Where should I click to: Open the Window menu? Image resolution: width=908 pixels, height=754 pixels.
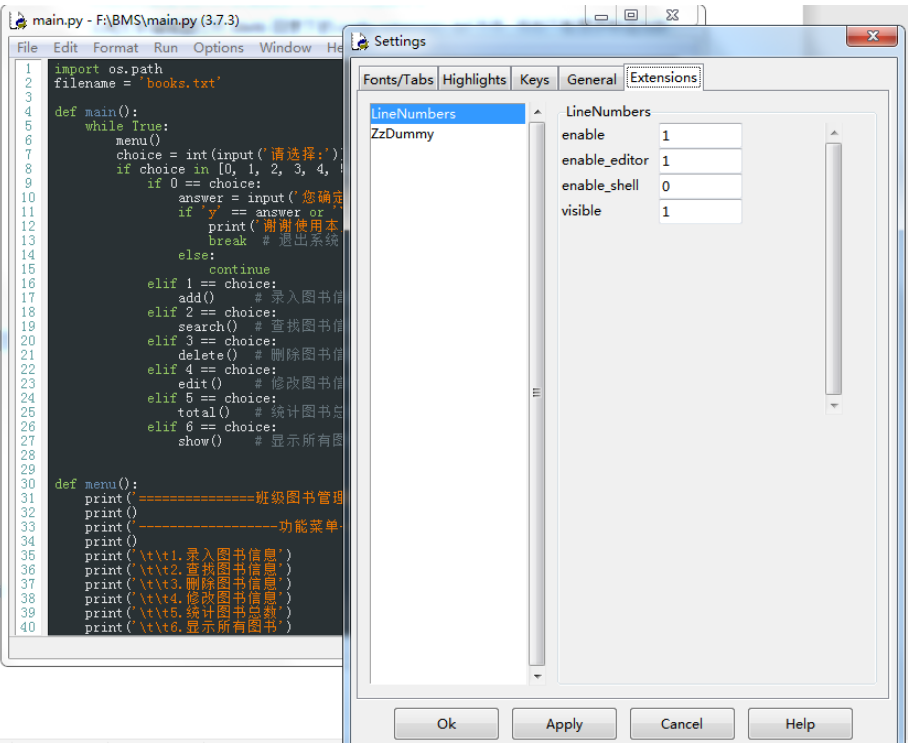coord(285,47)
